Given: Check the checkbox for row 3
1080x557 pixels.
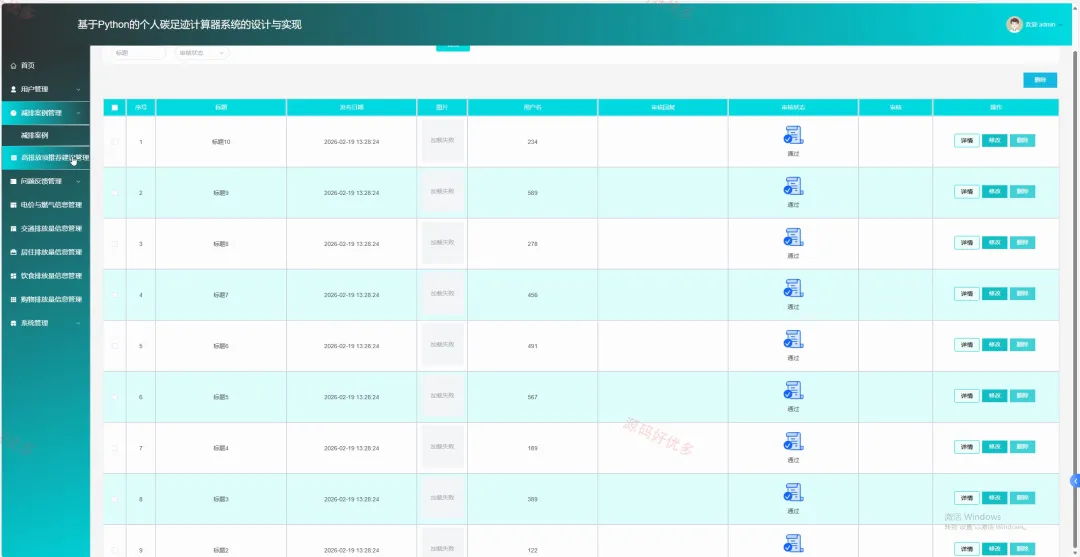Looking at the screenshot, I should click(115, 244).
